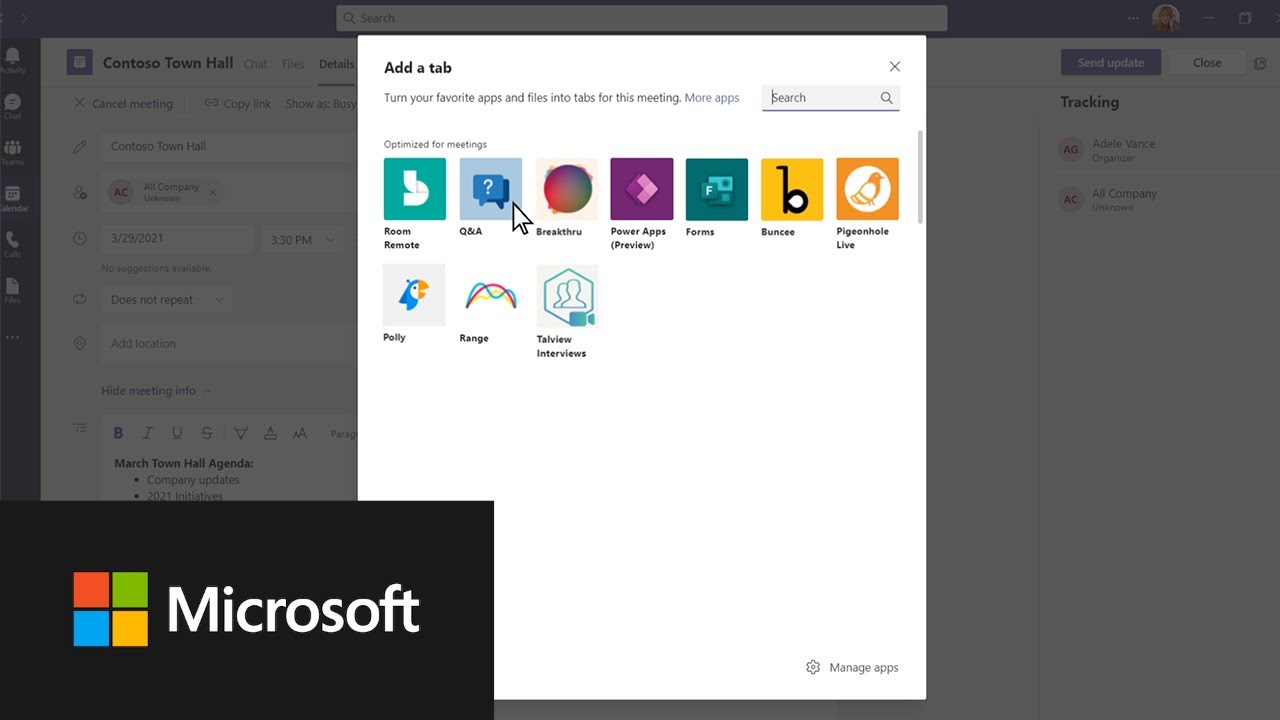Open Manage apps settings
The height and width of the screenshot is (720, 1280).
pos(852,667)
